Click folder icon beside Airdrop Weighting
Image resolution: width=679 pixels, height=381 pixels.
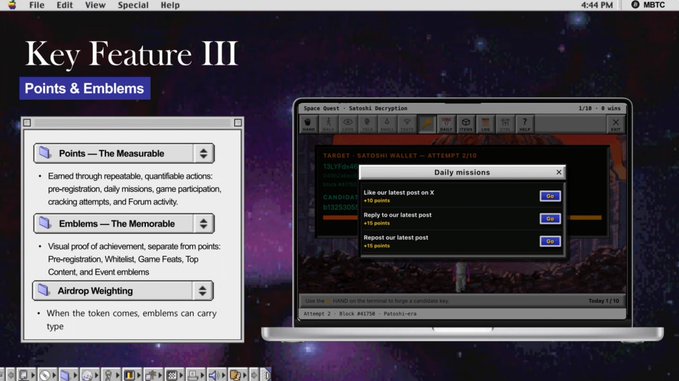tap(44, 290)
